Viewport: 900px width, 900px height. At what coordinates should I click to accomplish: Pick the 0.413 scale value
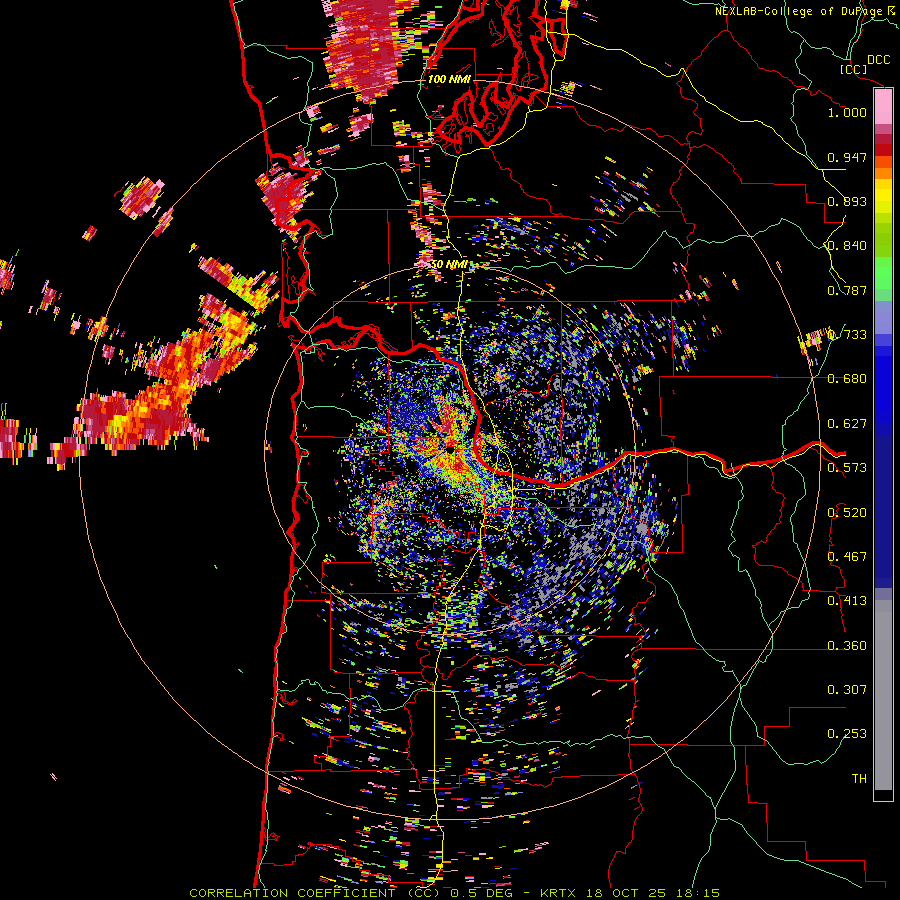[847, 601]
